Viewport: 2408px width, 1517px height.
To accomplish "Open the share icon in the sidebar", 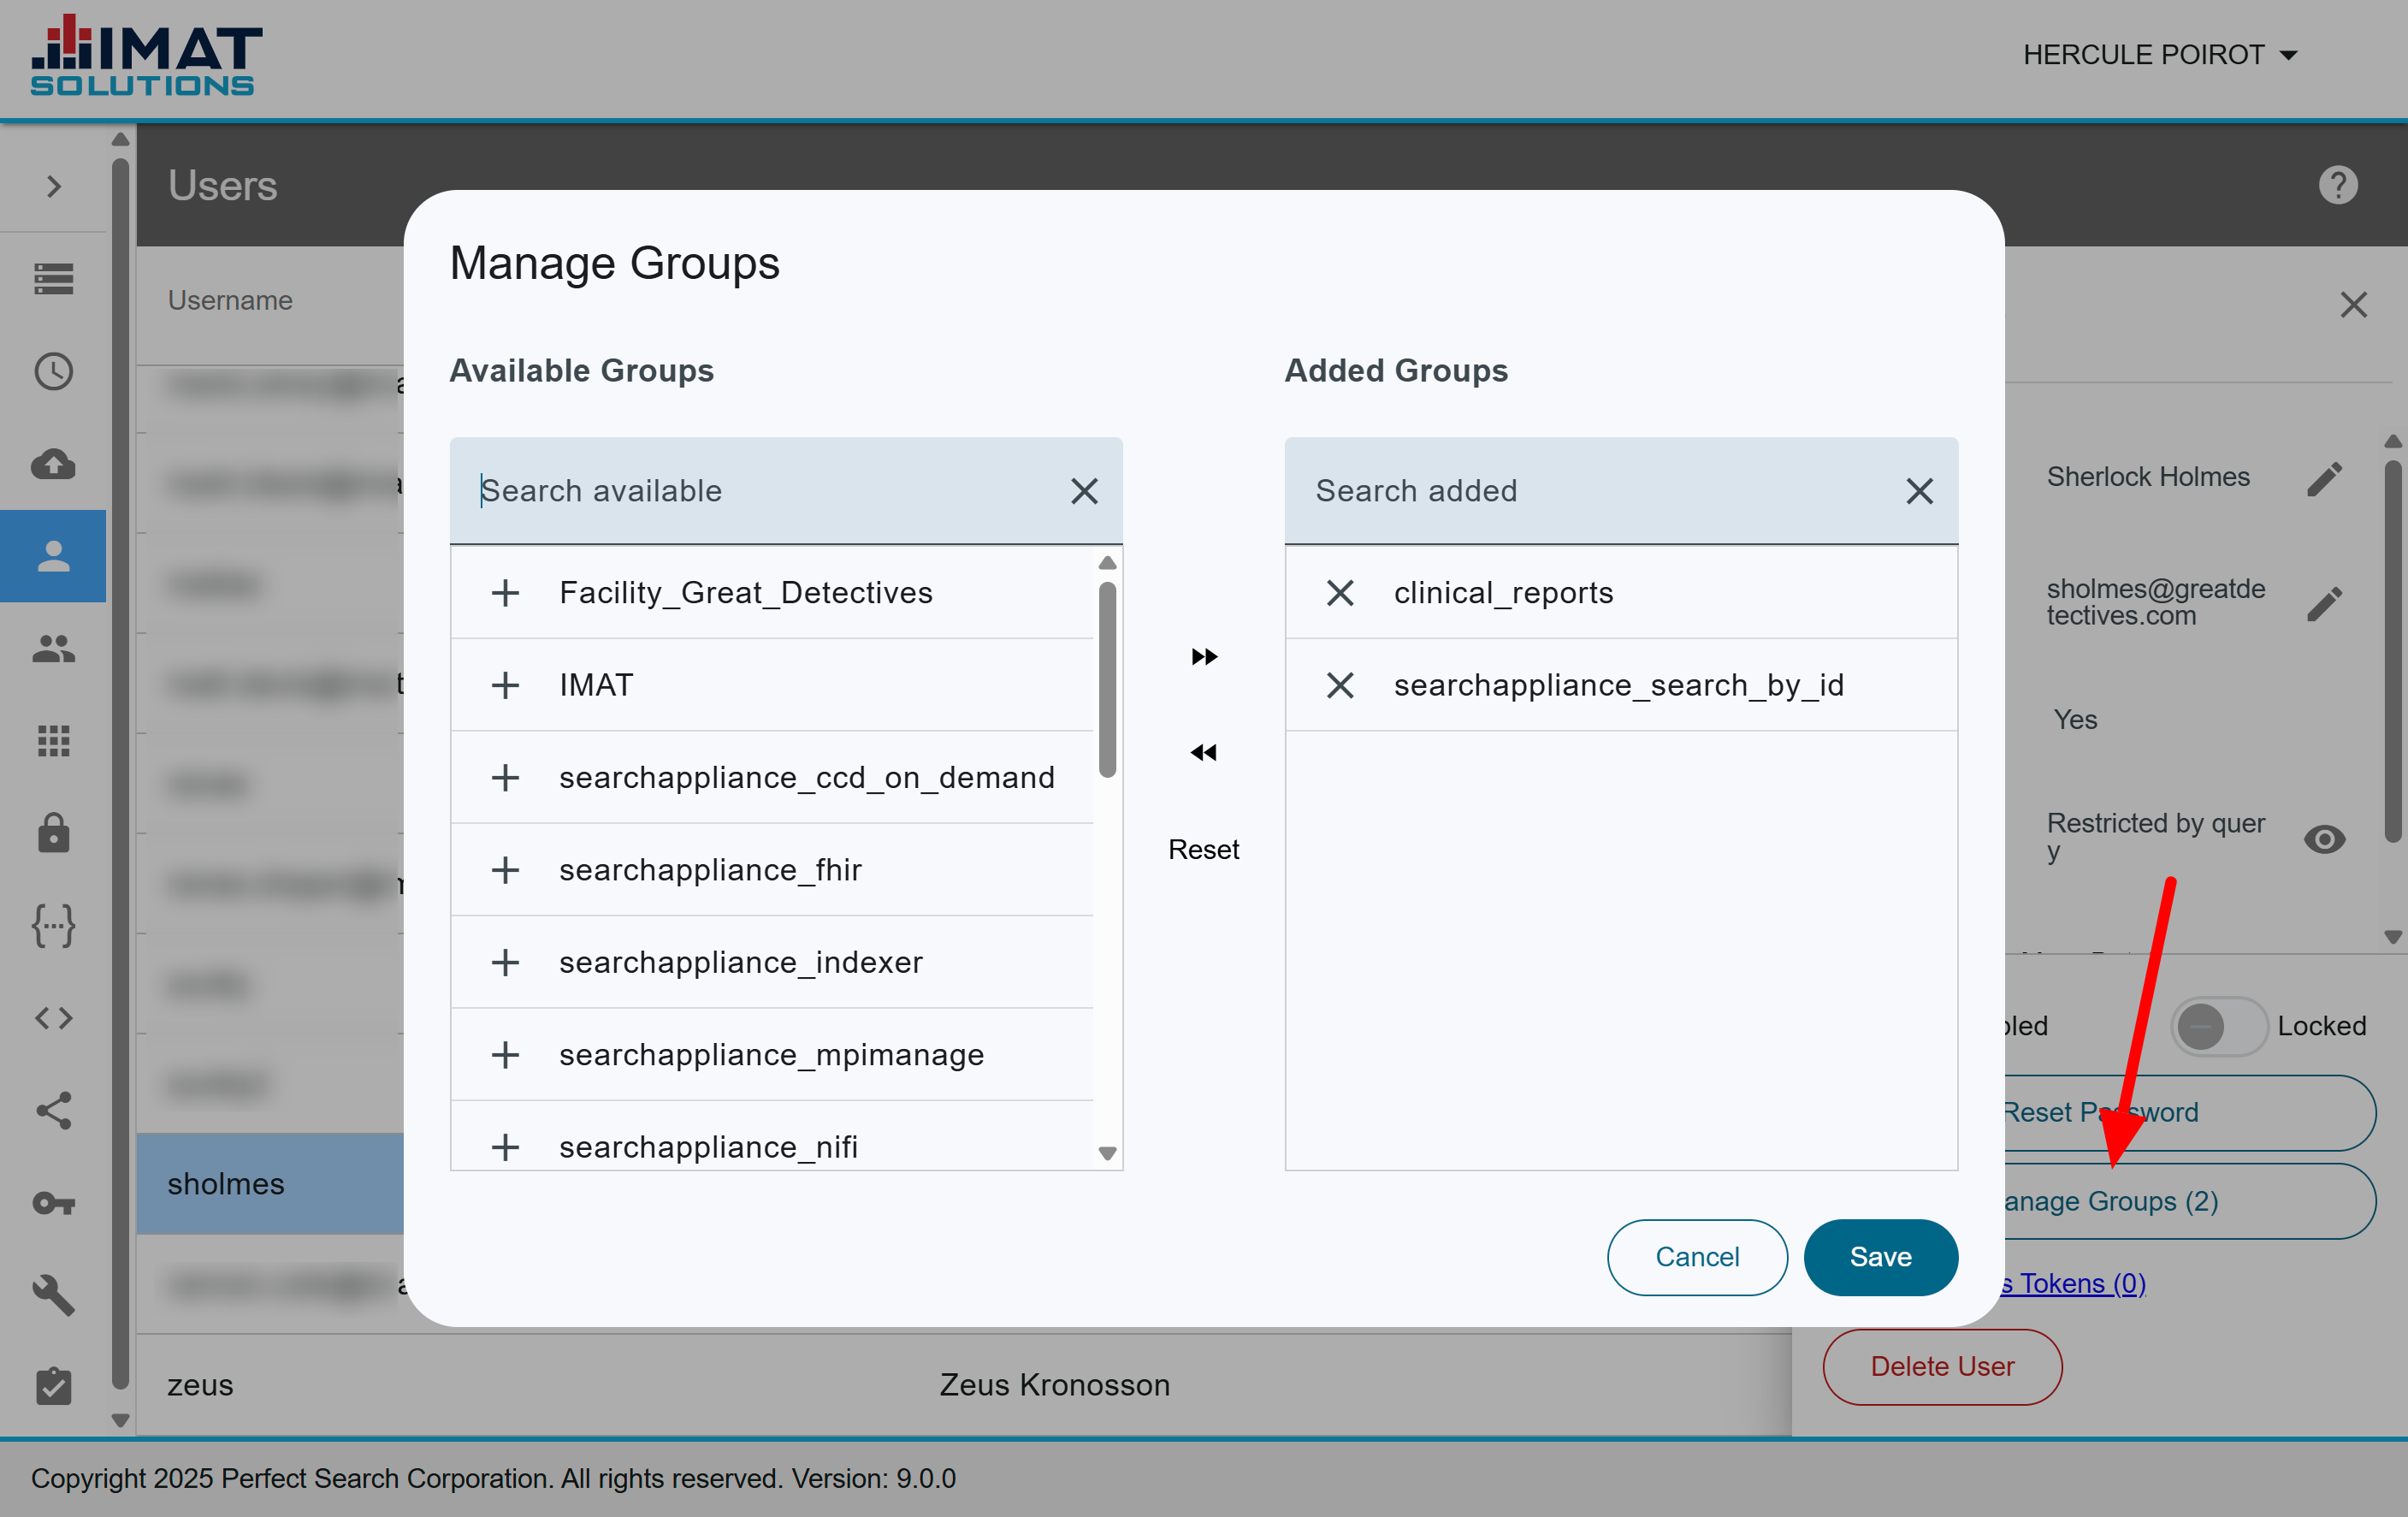I will point(54,1110).
